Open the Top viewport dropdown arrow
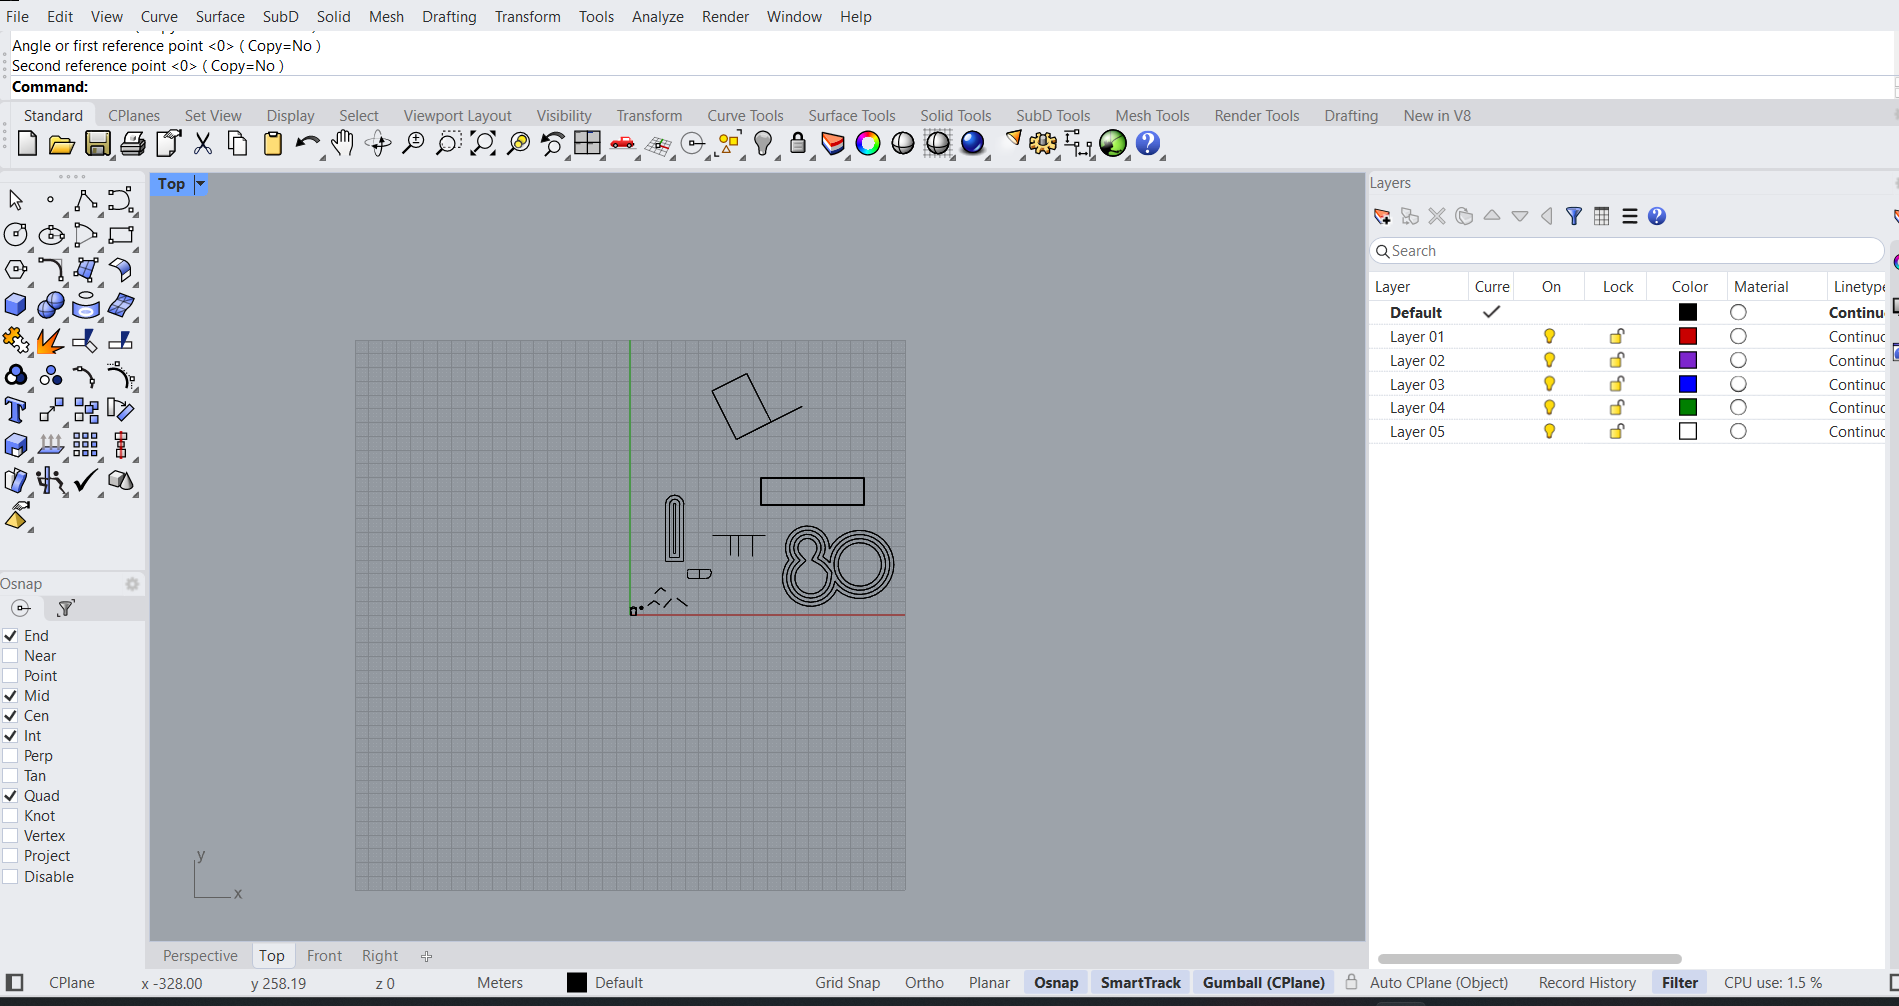Viewport: 1899px width, 1006px height. [200, 184]
